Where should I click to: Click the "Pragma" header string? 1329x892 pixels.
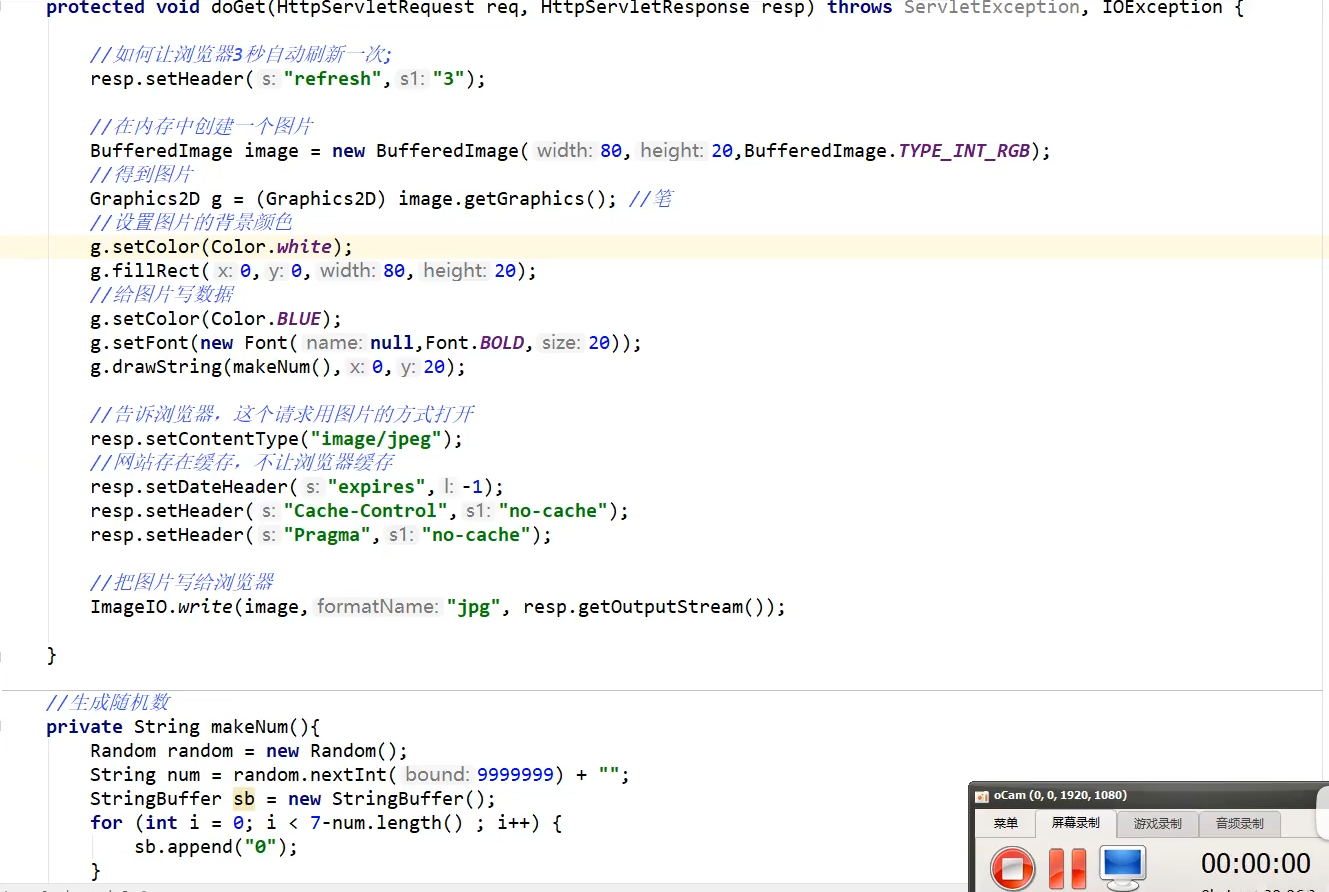point(328,535)
